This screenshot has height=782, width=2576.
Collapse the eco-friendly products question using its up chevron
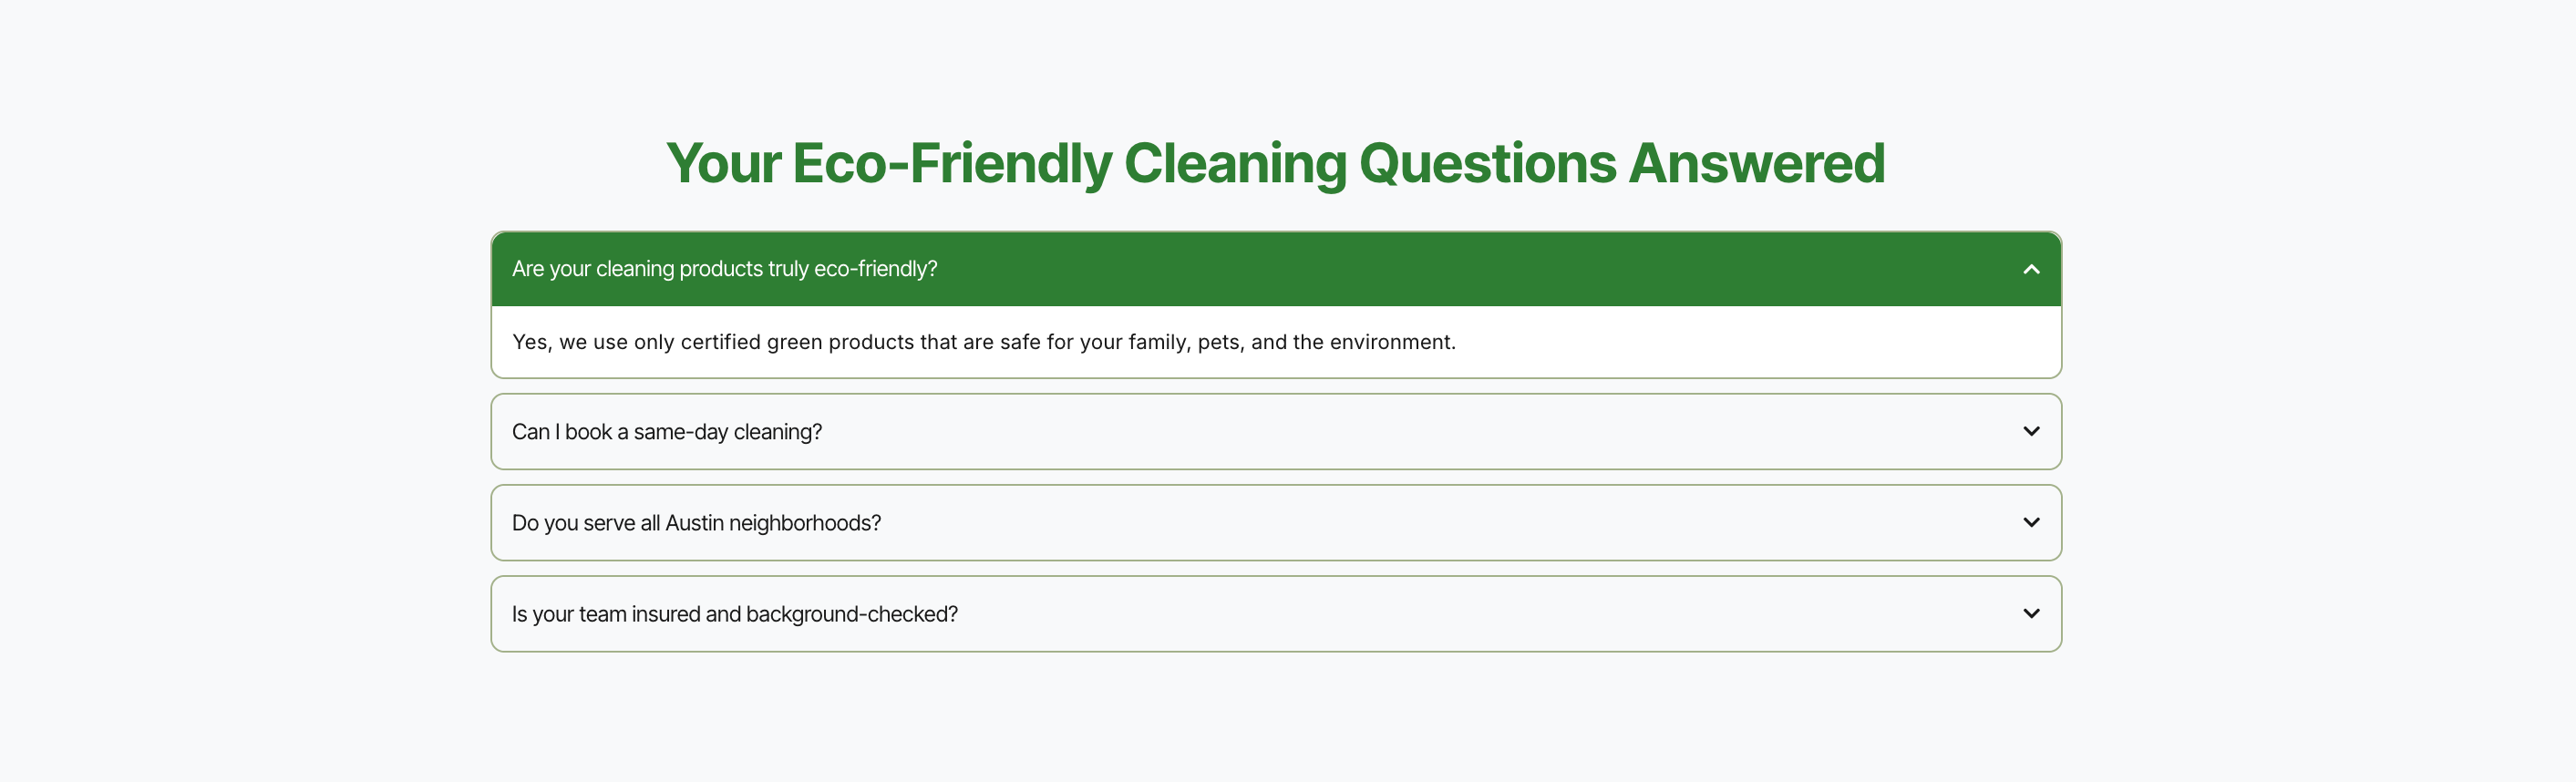(x=2030, y=269)
